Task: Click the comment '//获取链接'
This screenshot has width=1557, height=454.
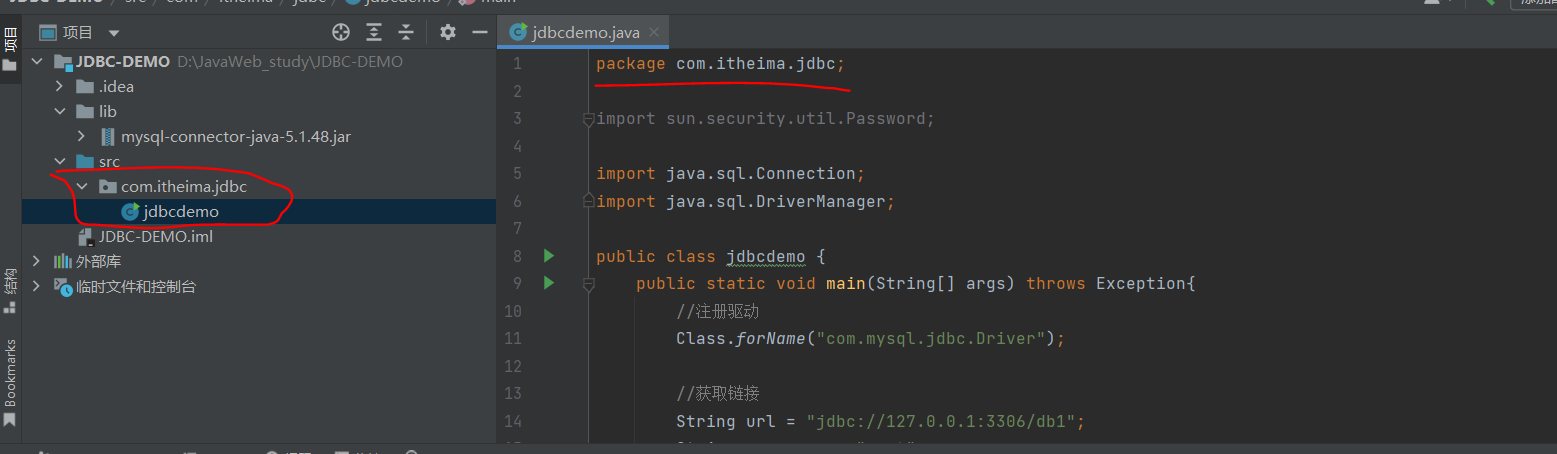Action: click(x=718, y=393)
